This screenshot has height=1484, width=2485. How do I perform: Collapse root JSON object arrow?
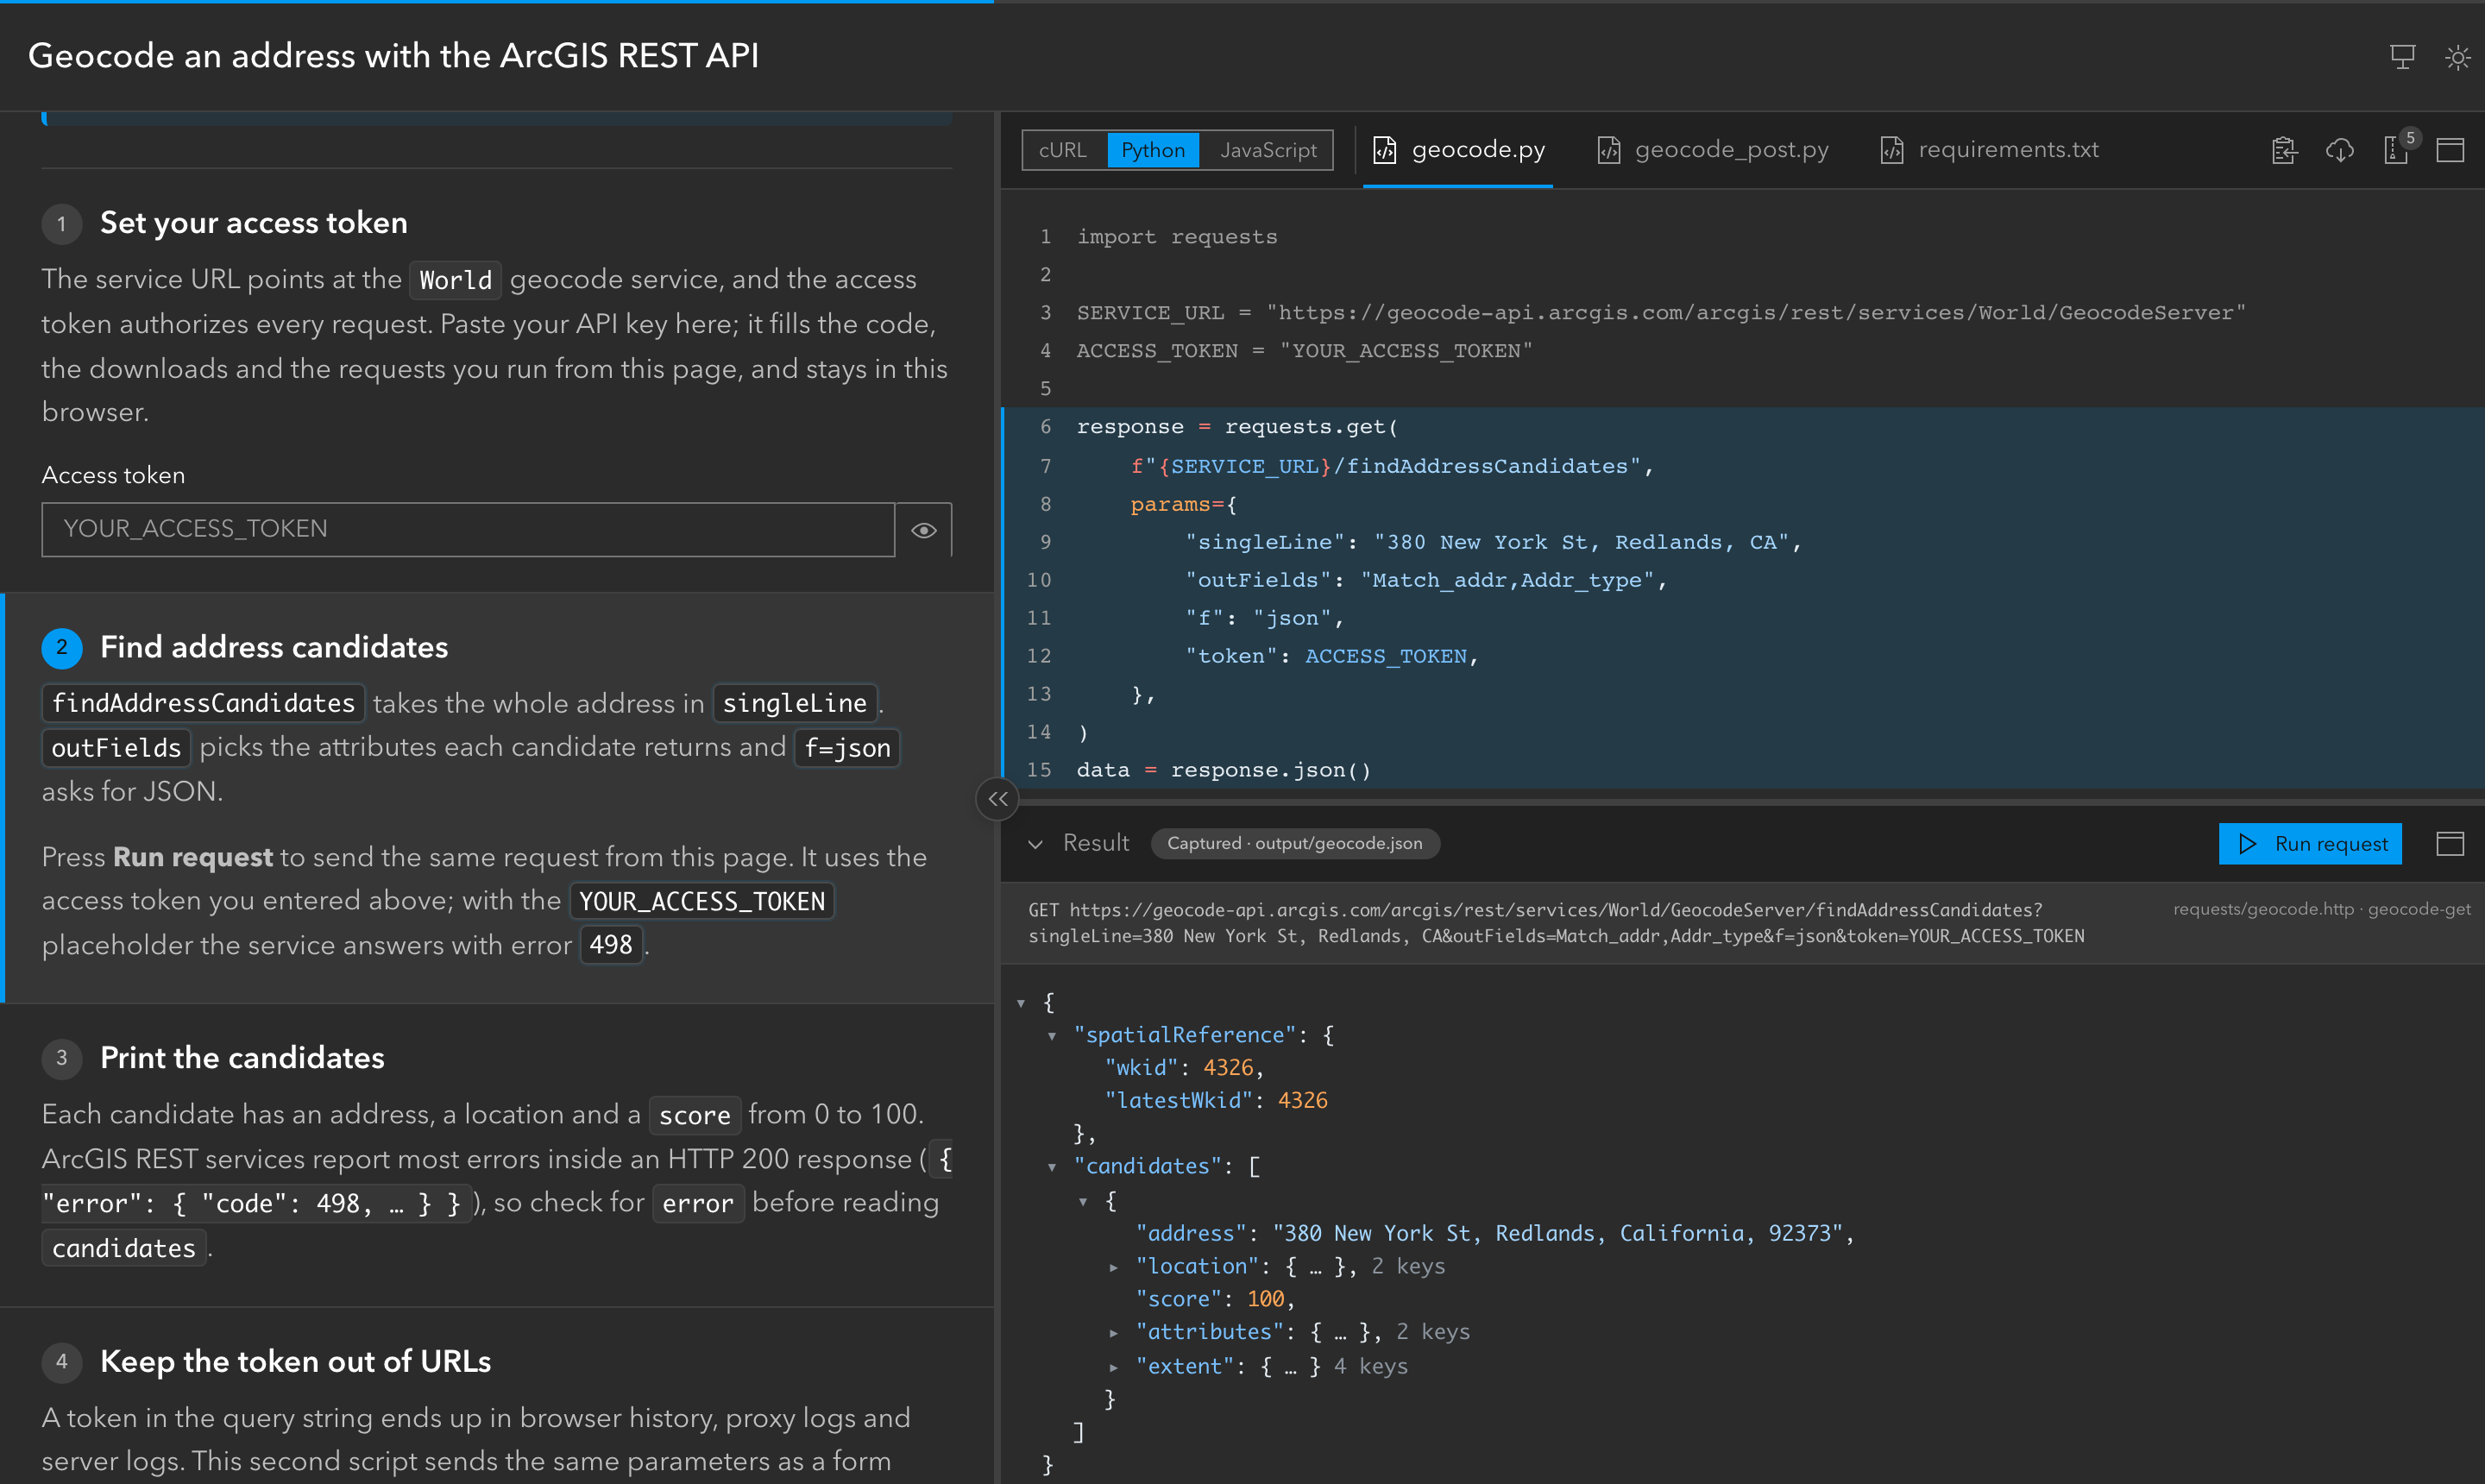tap(1021, 1003)
